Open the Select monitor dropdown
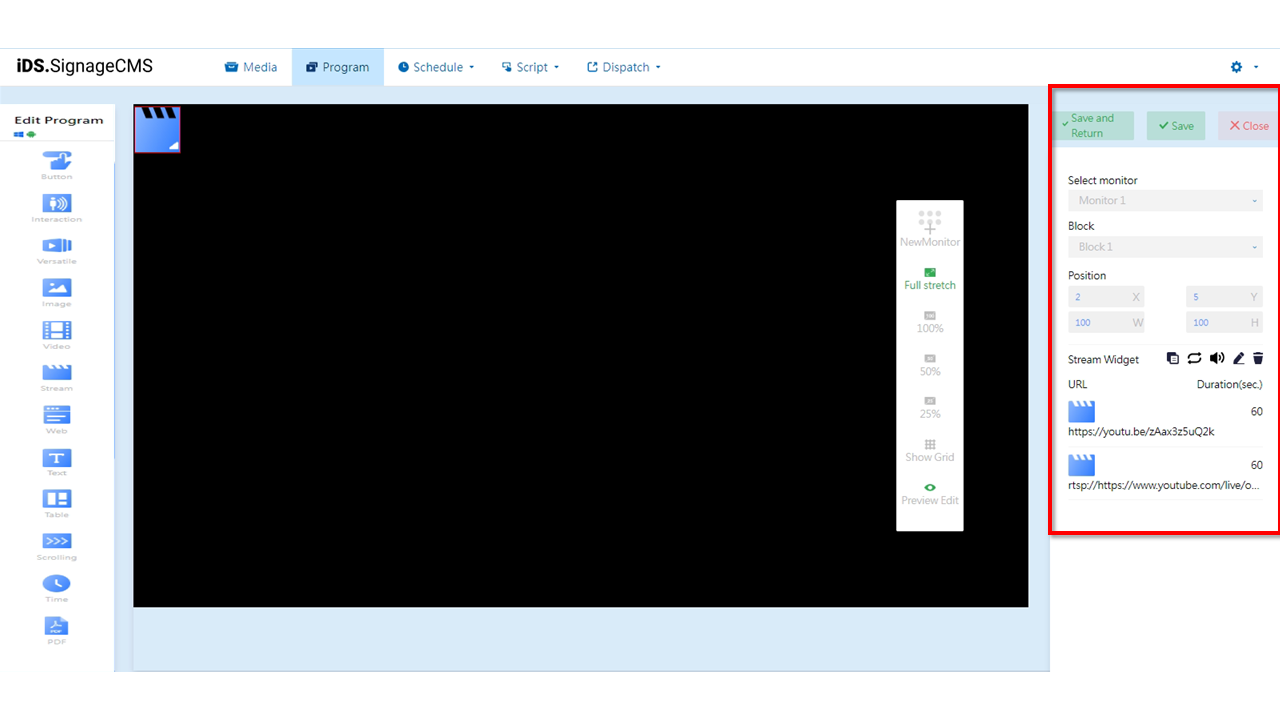This screenshot has width=1280, height=720. click(x=1165, y=200)
